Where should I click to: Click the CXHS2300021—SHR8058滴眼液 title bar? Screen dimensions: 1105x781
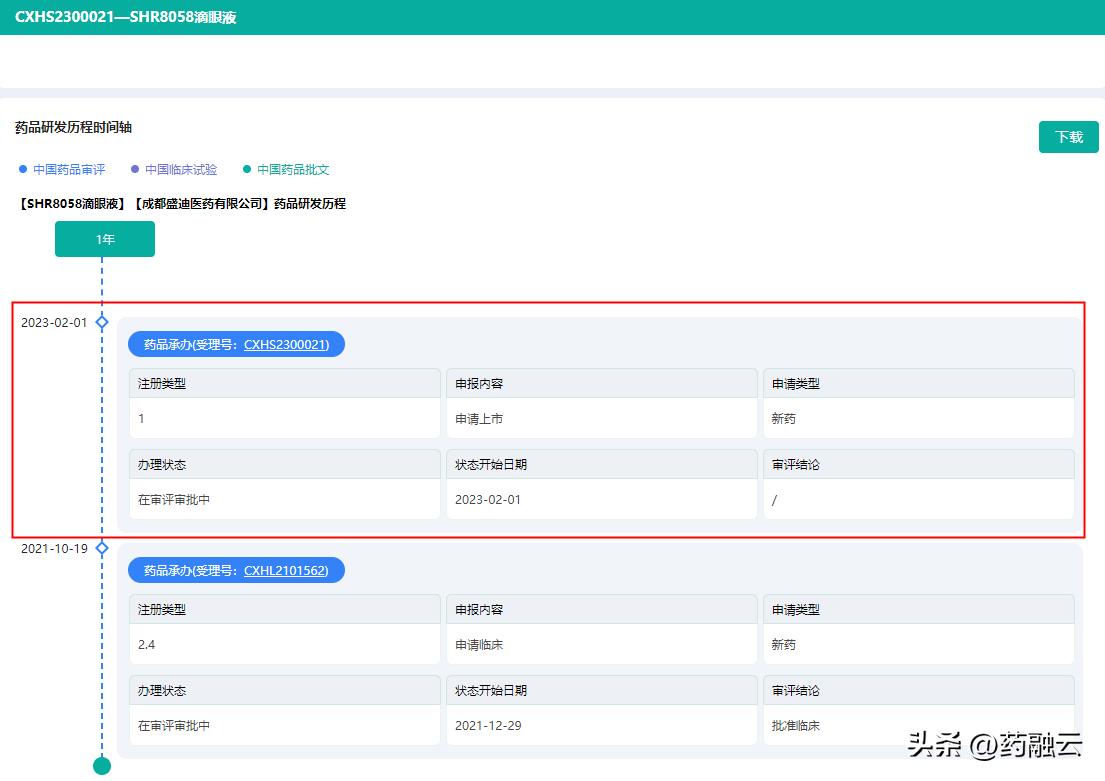pos(128,17)
